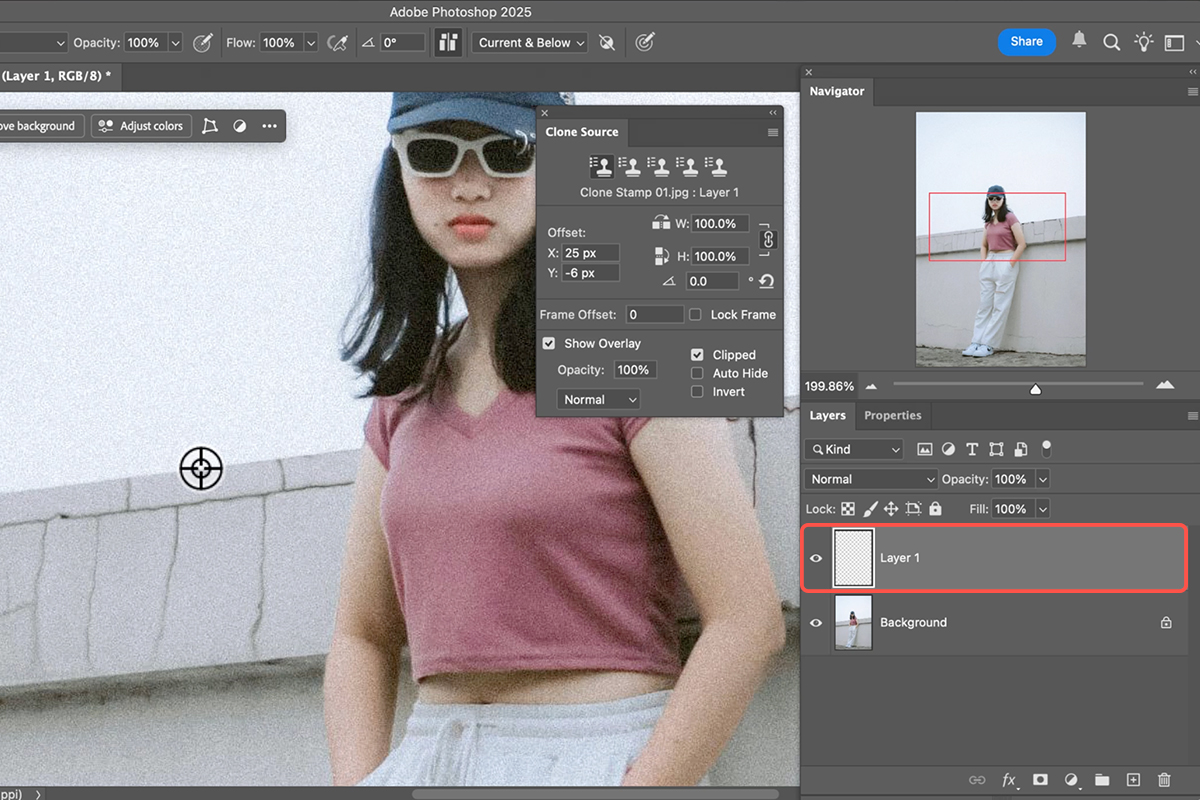Select the Navigator panel tab
Image resolution: width=1200 pixels, height=800 pixels.
(837, 91)
